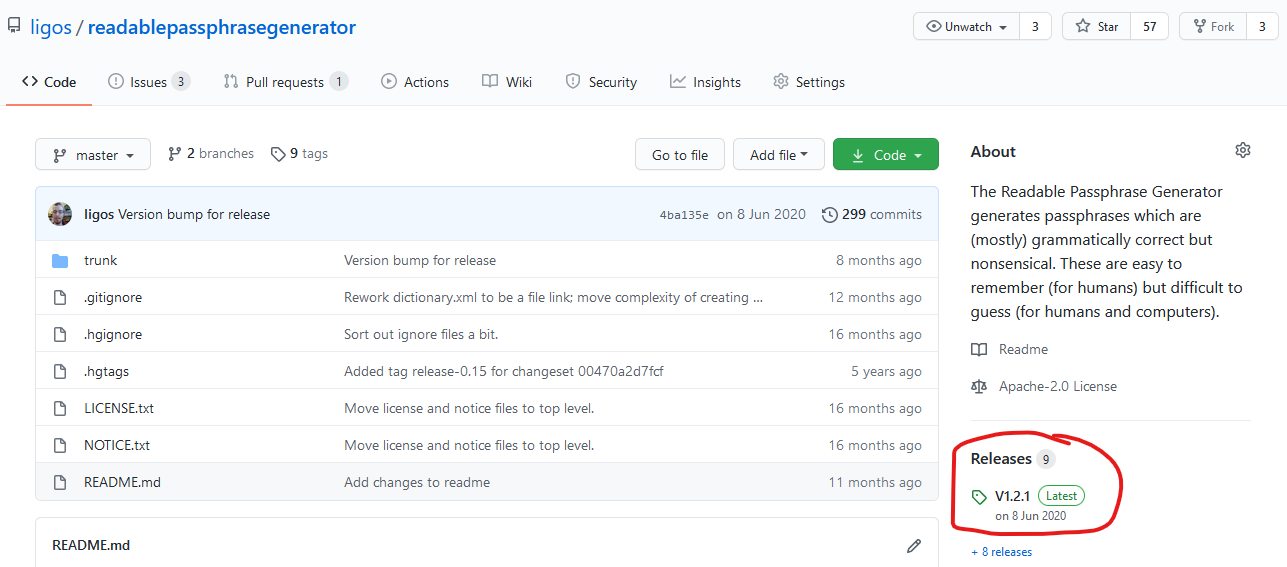Viewport: 1287px width, 567px height.
Task: Click the Fork button
Action: click(1212, 27)
